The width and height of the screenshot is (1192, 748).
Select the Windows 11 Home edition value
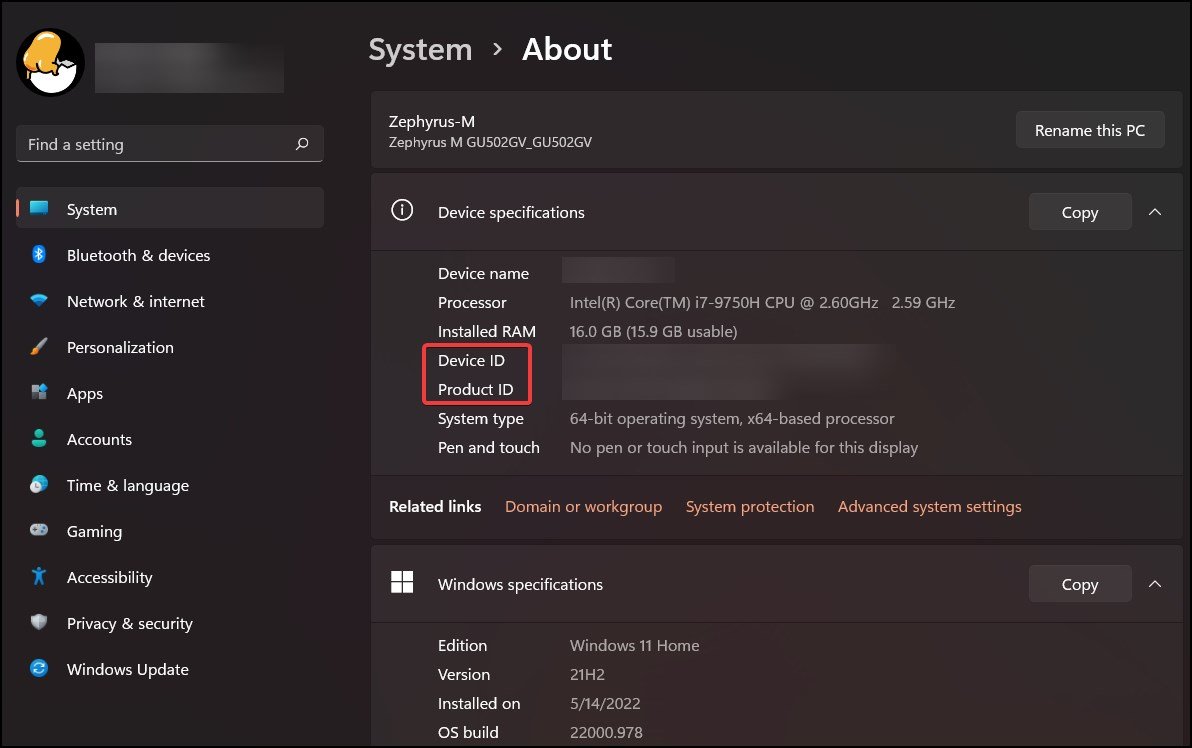[x=634, y=645]
